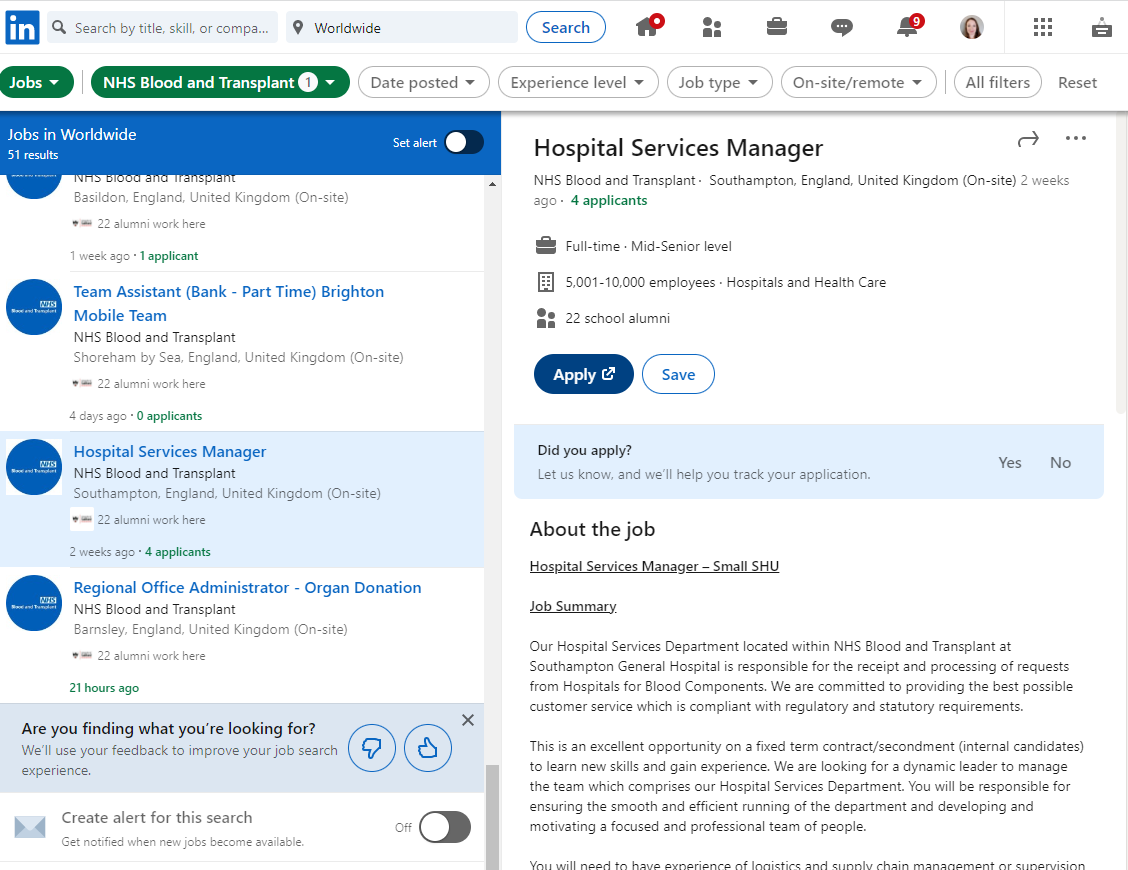Click the Job Summary heading
1128x870 pixels.
click(573, 606)
